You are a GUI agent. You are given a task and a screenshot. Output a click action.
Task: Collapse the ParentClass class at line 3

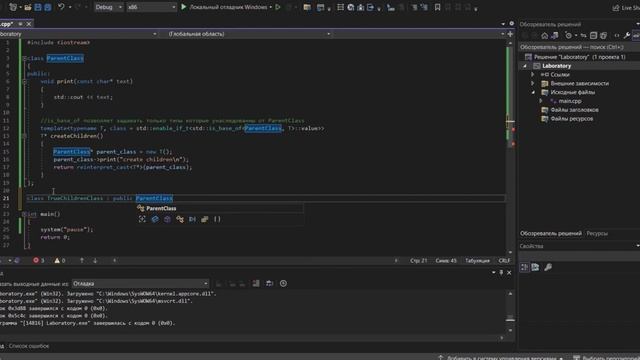click(24, 58)
